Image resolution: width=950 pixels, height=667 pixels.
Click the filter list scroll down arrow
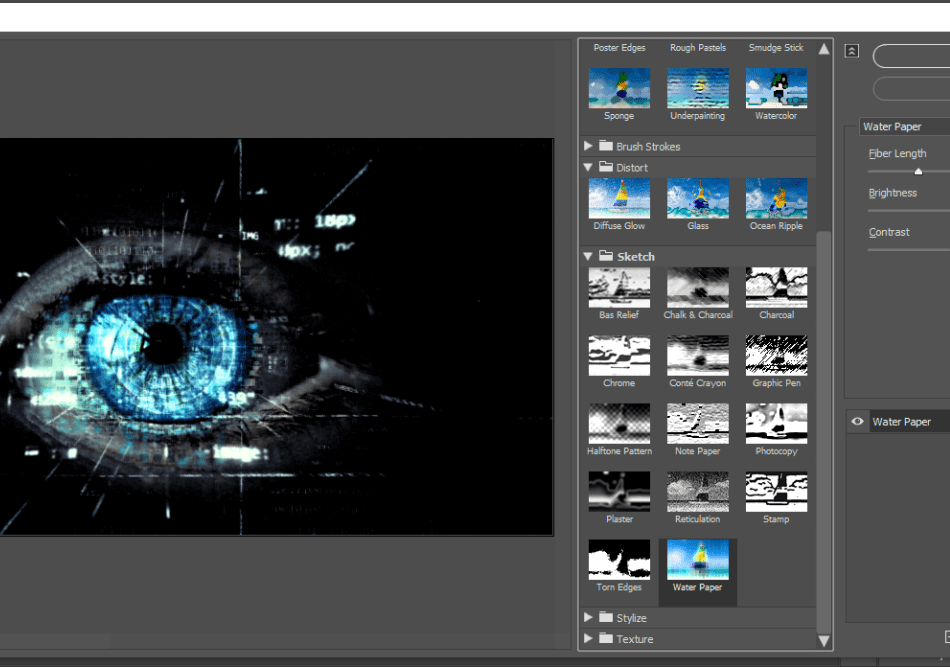click(824, 640)
